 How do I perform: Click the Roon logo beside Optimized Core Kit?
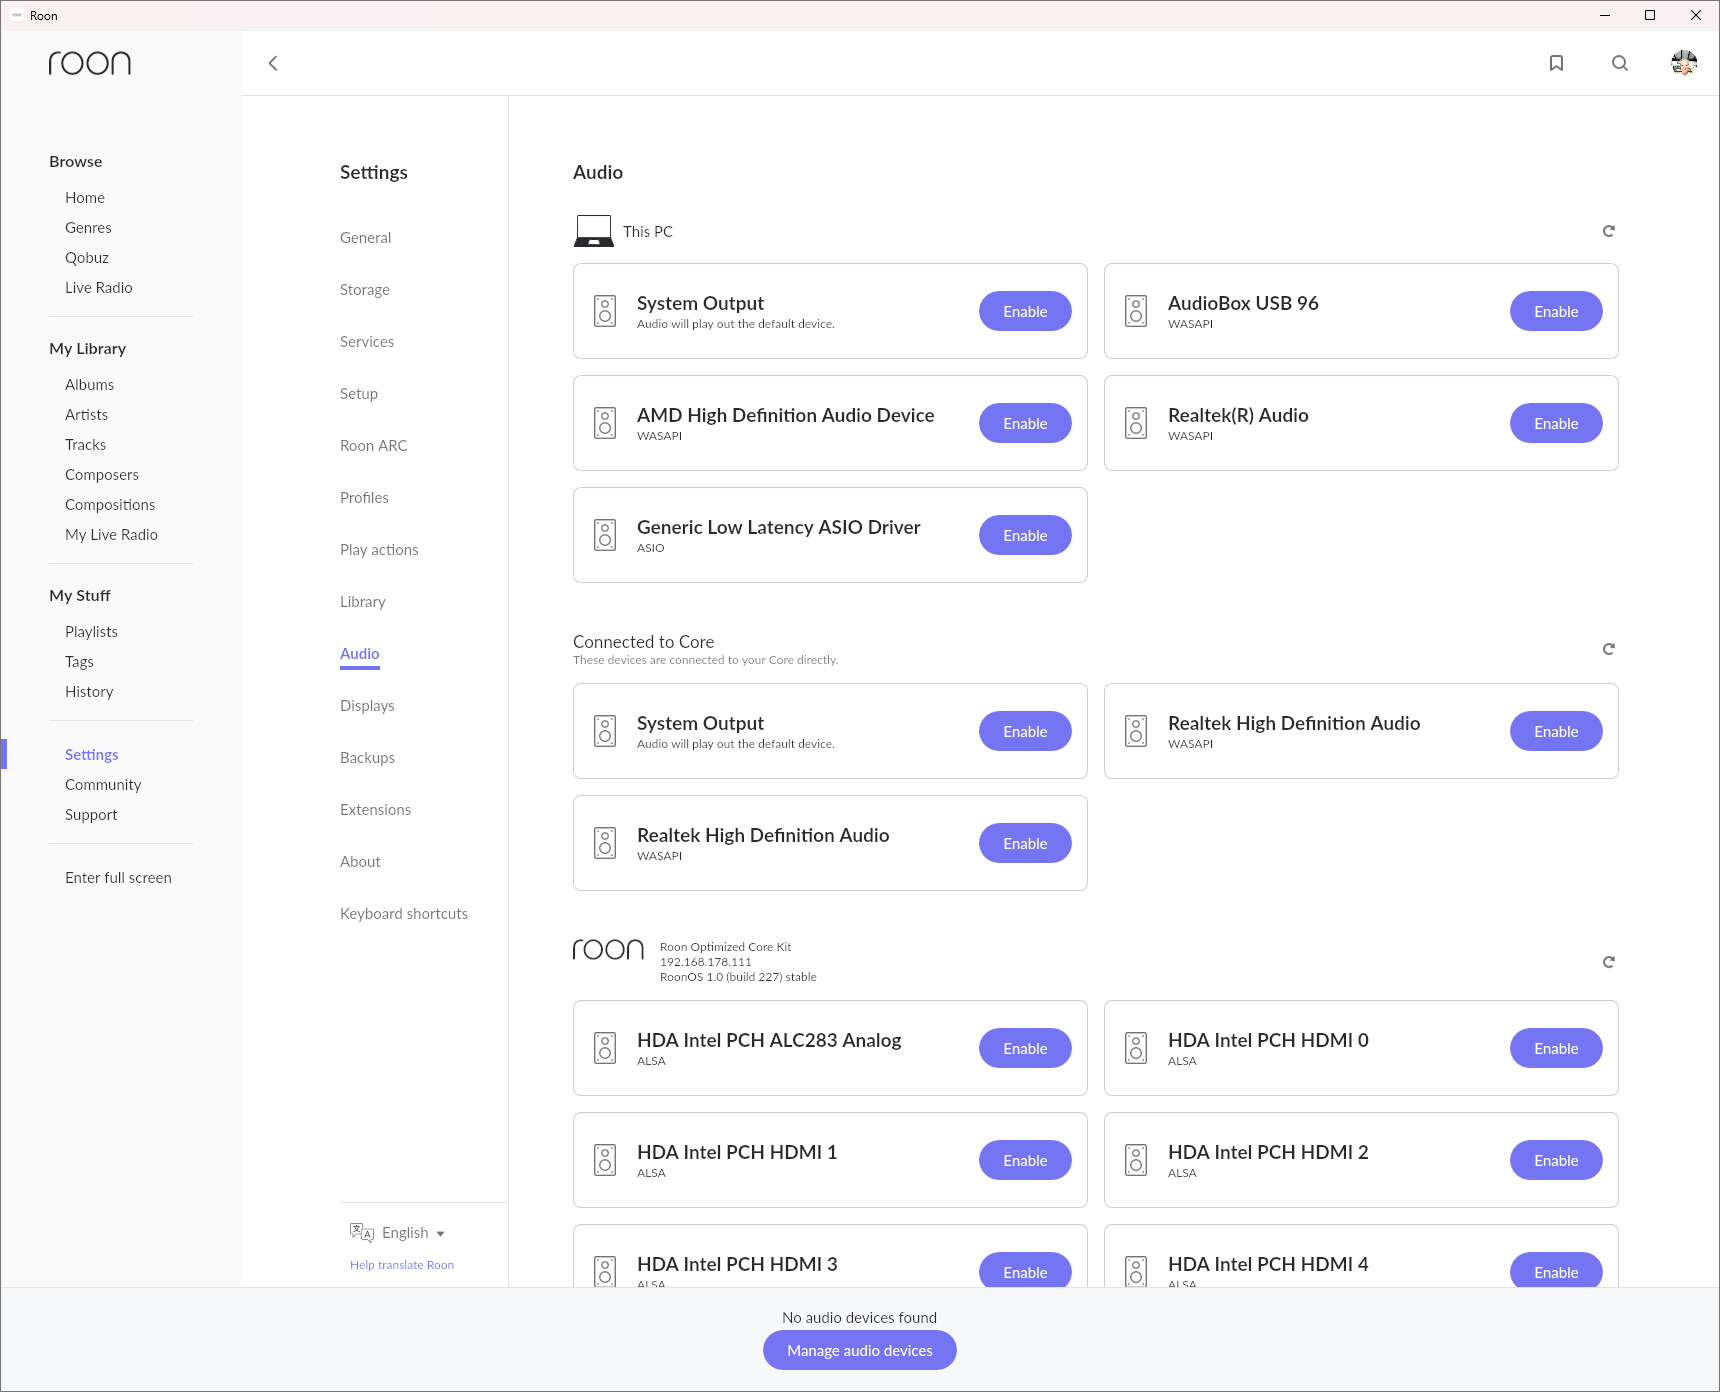pos(608,949)
